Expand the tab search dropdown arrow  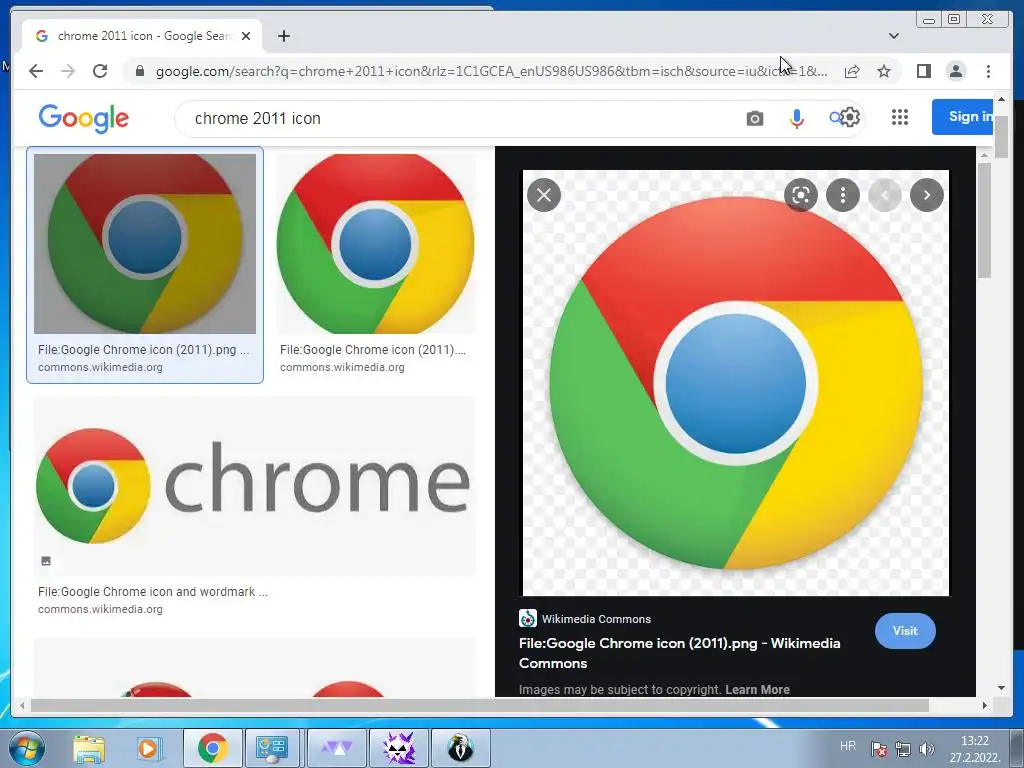pyautogui.click(x=893, y=36)
